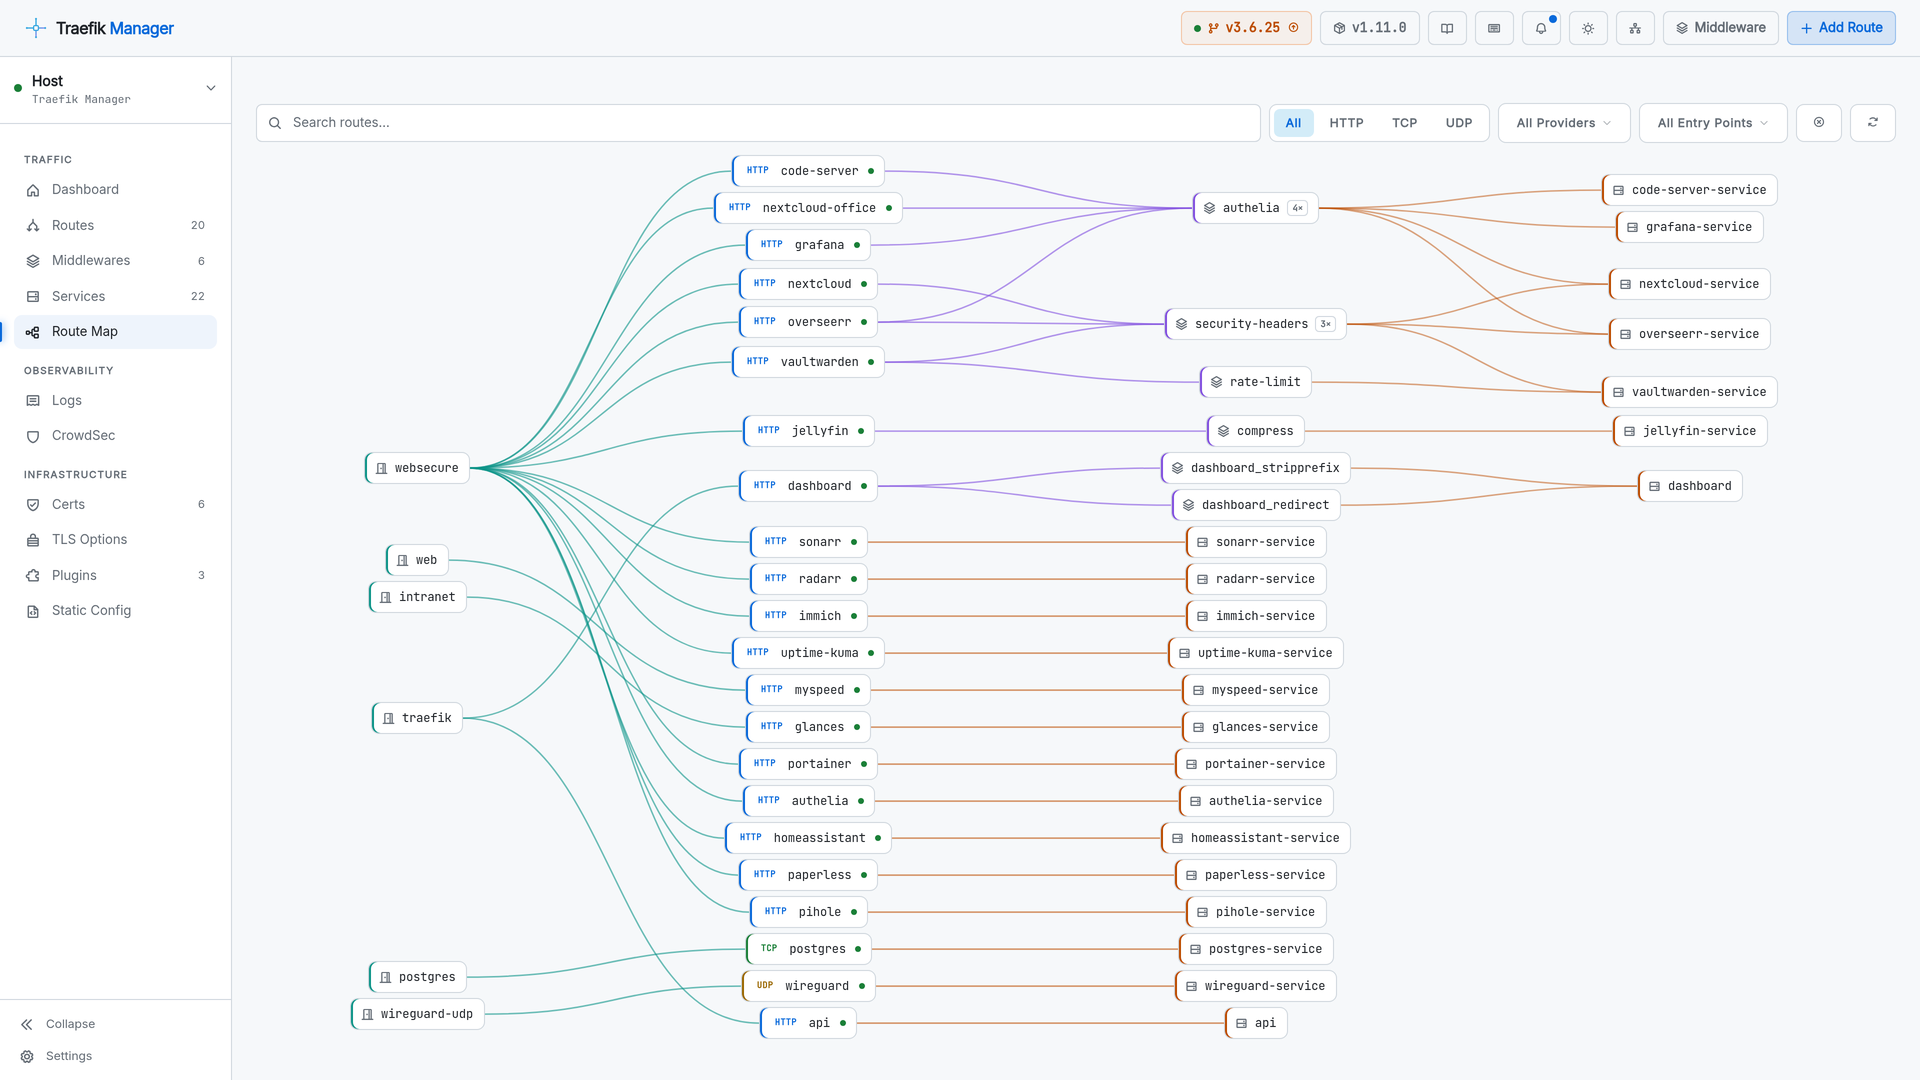Screen dimensions: 1920x1080
Task: Click the uptime-kuma-service node
Action: point(1255,653)
